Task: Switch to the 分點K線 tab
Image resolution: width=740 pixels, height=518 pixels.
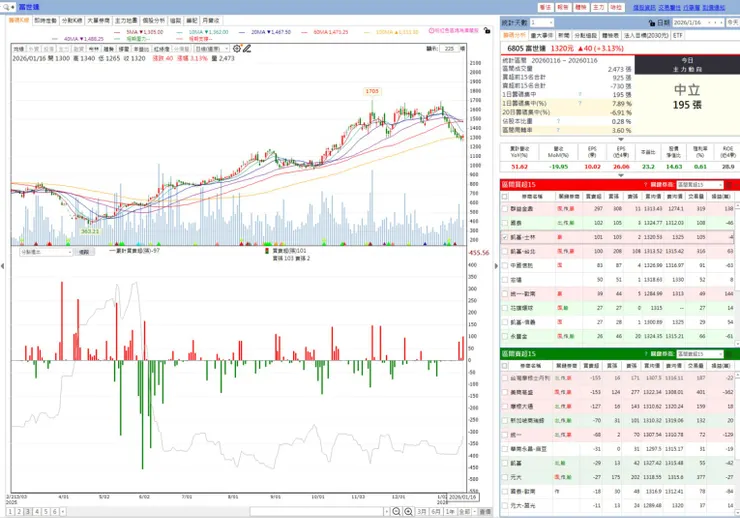Action: tap(72, 20)
